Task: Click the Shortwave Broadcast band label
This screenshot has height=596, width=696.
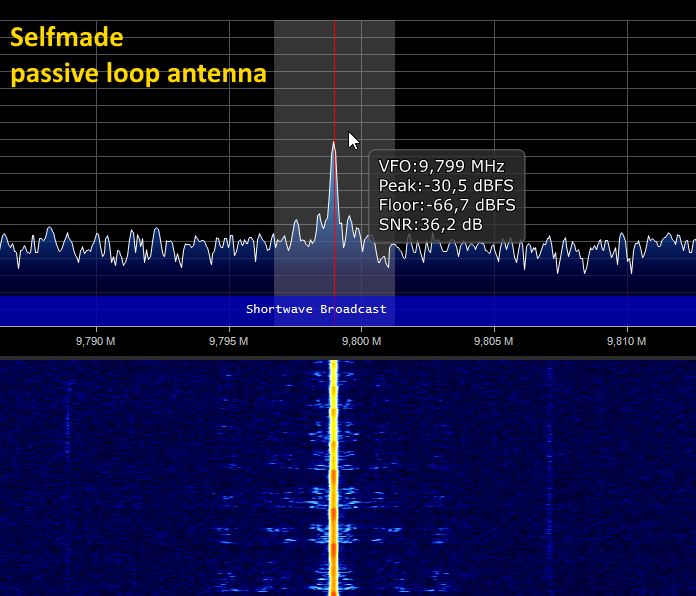Action: [316, 309]
